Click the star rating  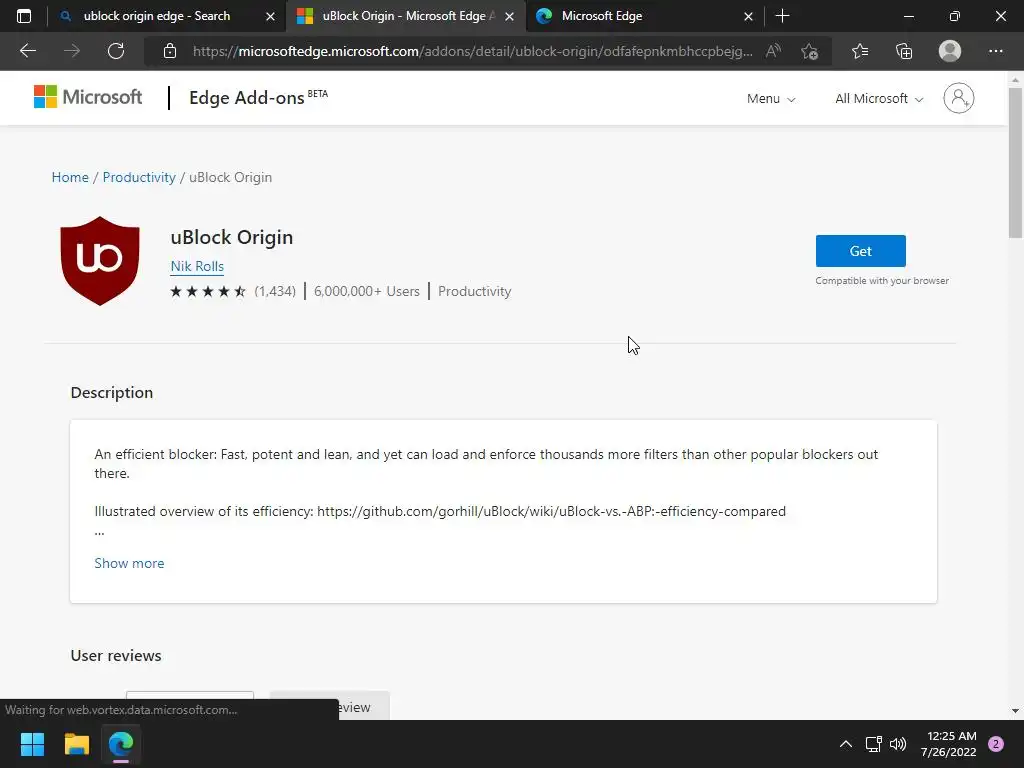[x=208, y=291]
